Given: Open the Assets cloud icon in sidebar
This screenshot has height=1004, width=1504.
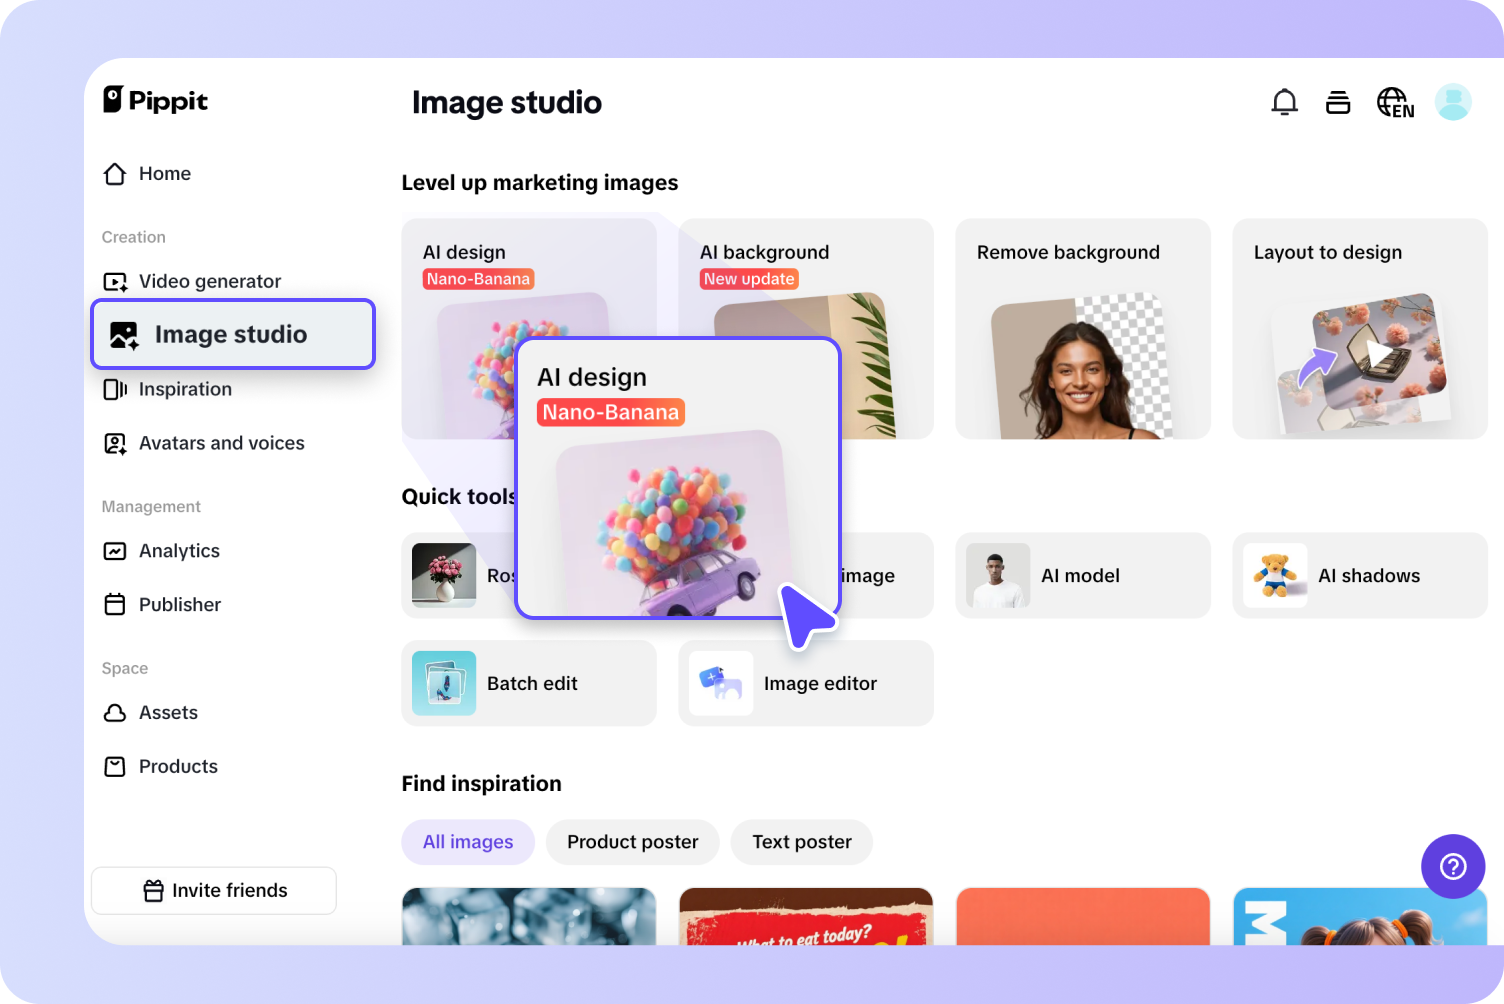Looking at the screenshot, I should [x=115, y=712].
